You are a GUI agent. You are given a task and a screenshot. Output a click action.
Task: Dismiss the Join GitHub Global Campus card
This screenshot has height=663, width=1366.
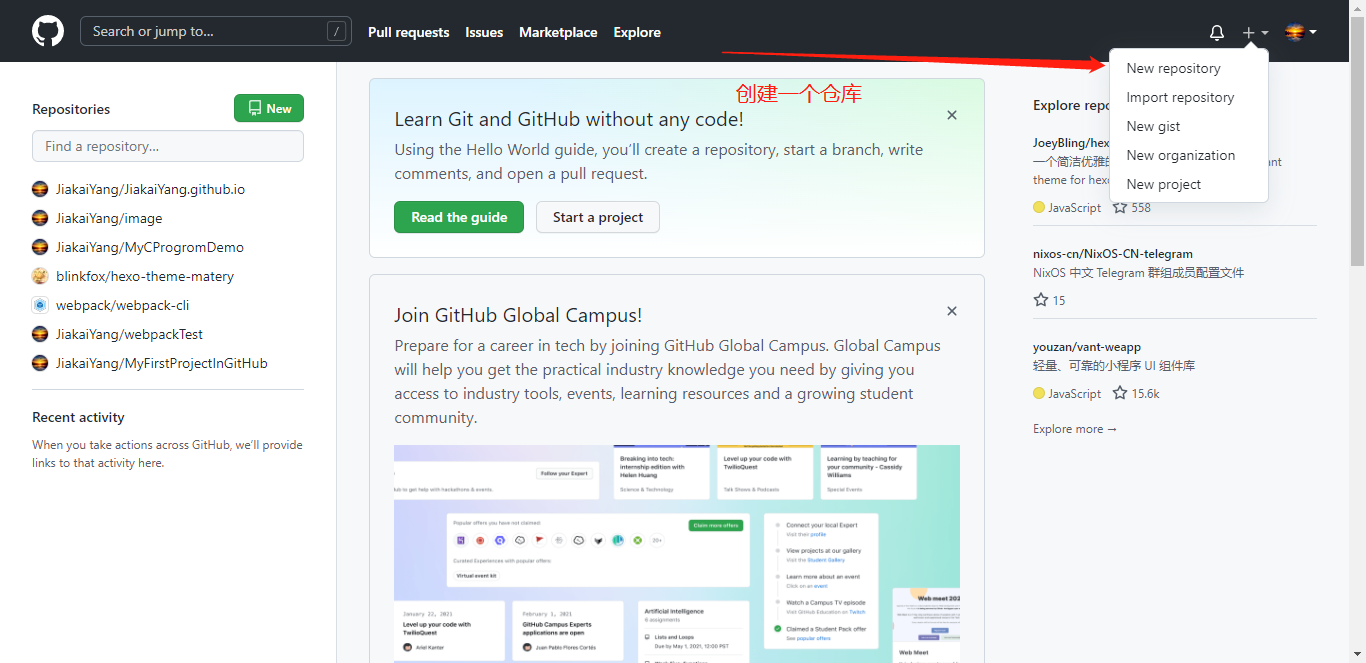coord(952,311)
